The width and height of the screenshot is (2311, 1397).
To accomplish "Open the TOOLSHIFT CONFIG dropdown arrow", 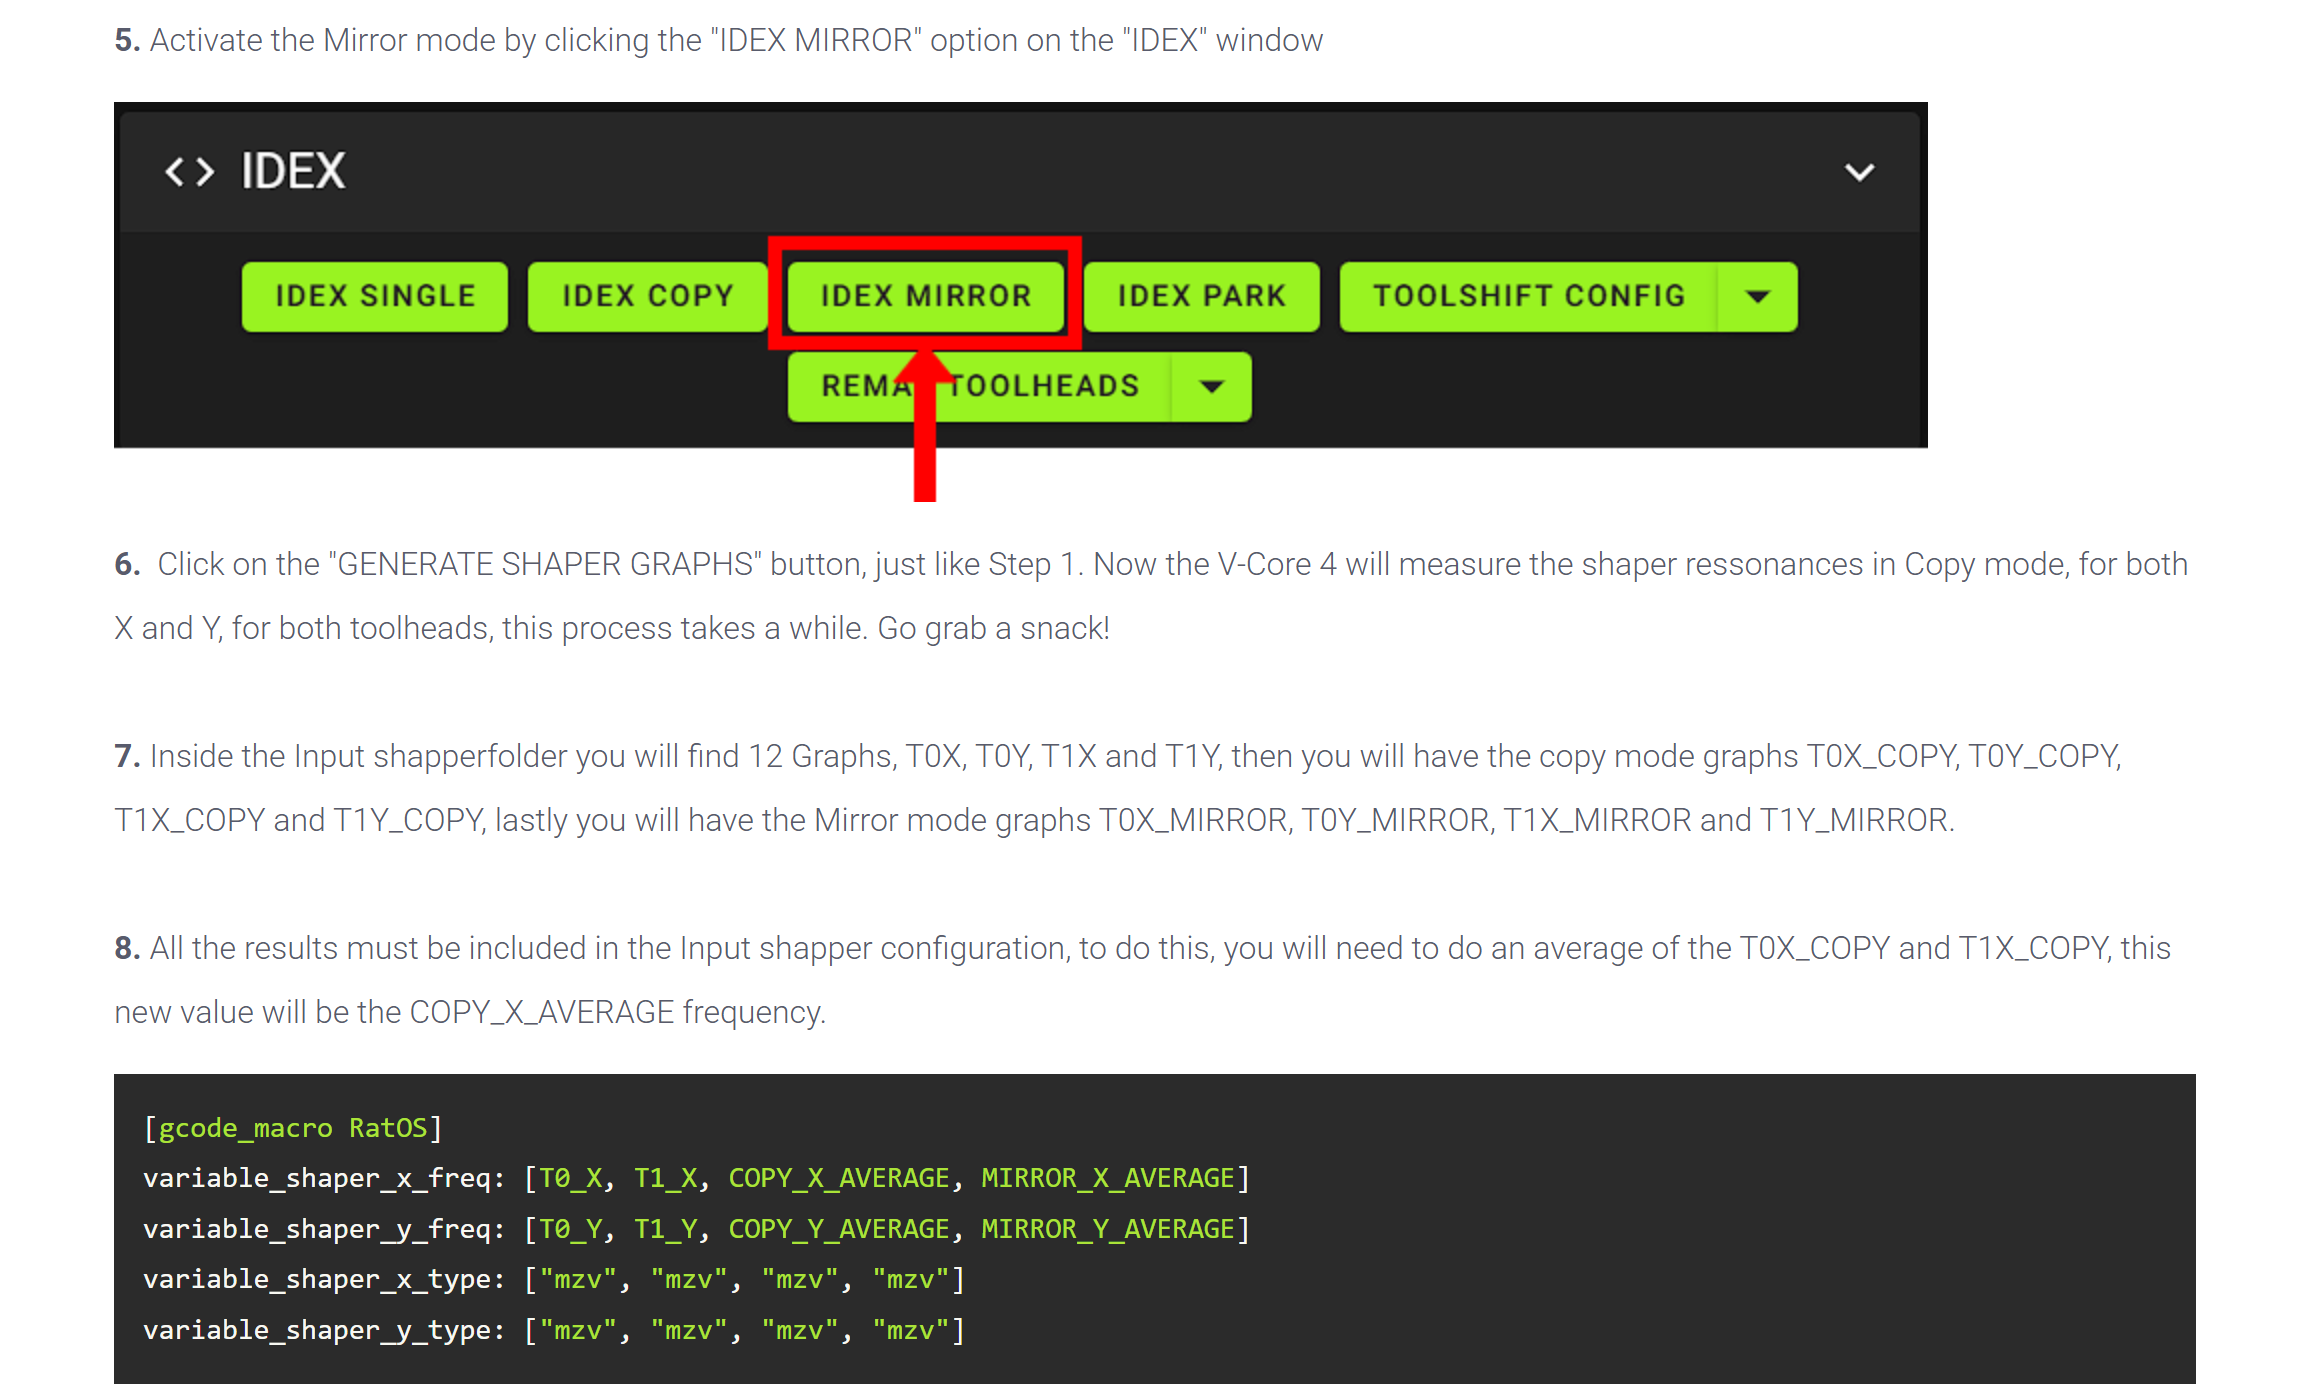I will pyautogui.click(x=1757, y=296).
